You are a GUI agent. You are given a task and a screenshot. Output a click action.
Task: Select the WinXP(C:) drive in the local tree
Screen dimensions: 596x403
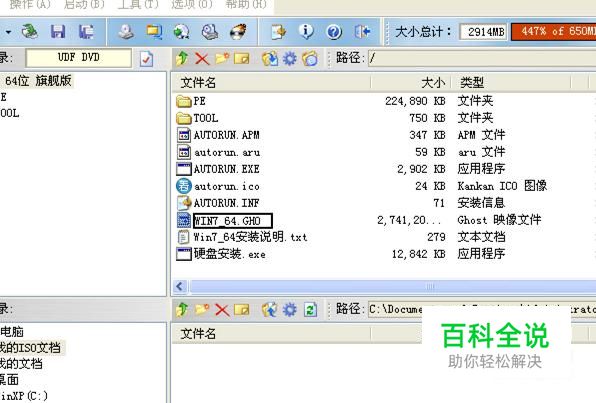pyautogui.click(x=24, y=396)
